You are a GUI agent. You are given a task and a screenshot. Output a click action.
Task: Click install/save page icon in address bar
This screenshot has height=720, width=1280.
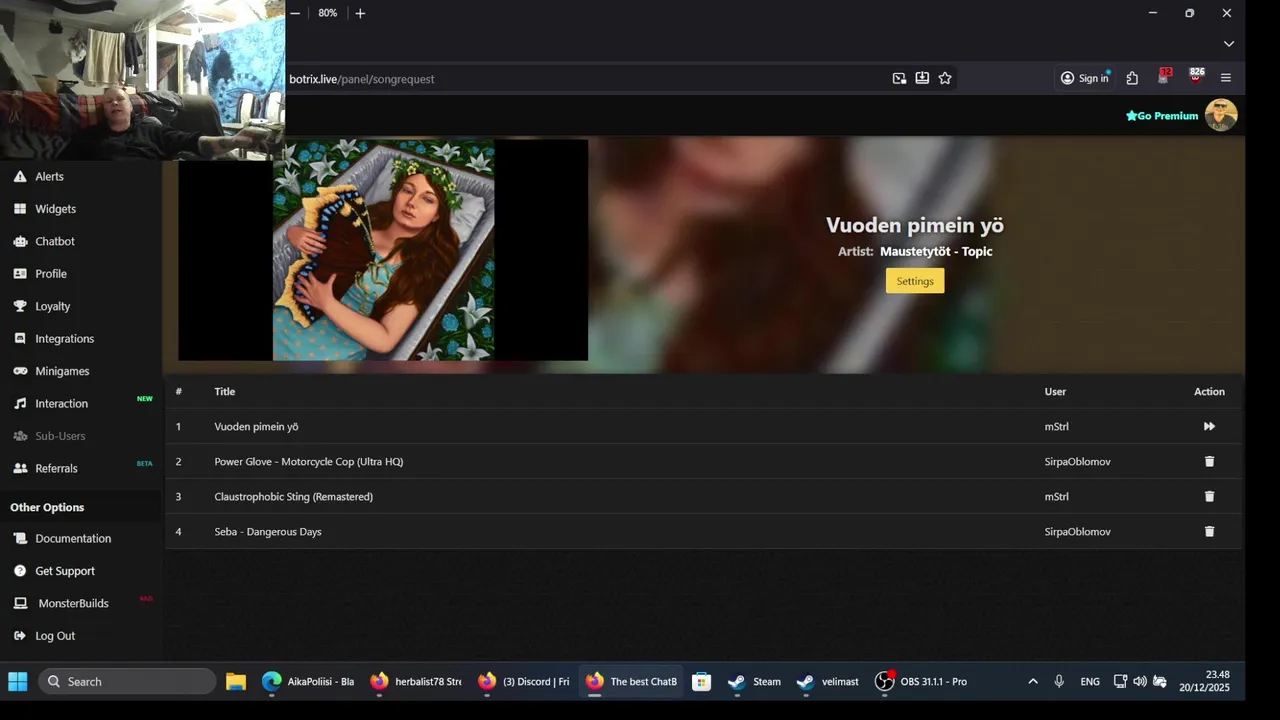click(x=922, y=78)
